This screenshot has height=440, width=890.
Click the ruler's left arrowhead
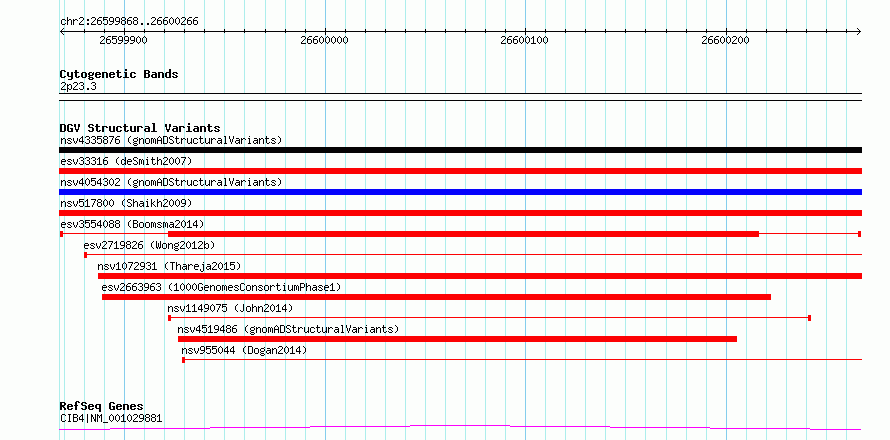(x=62, y=31)
